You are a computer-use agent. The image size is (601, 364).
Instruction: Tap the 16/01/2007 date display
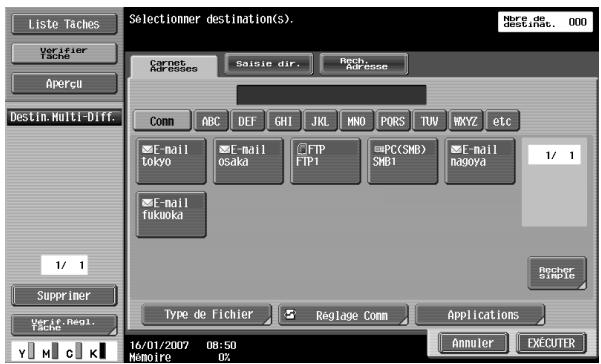159,345
